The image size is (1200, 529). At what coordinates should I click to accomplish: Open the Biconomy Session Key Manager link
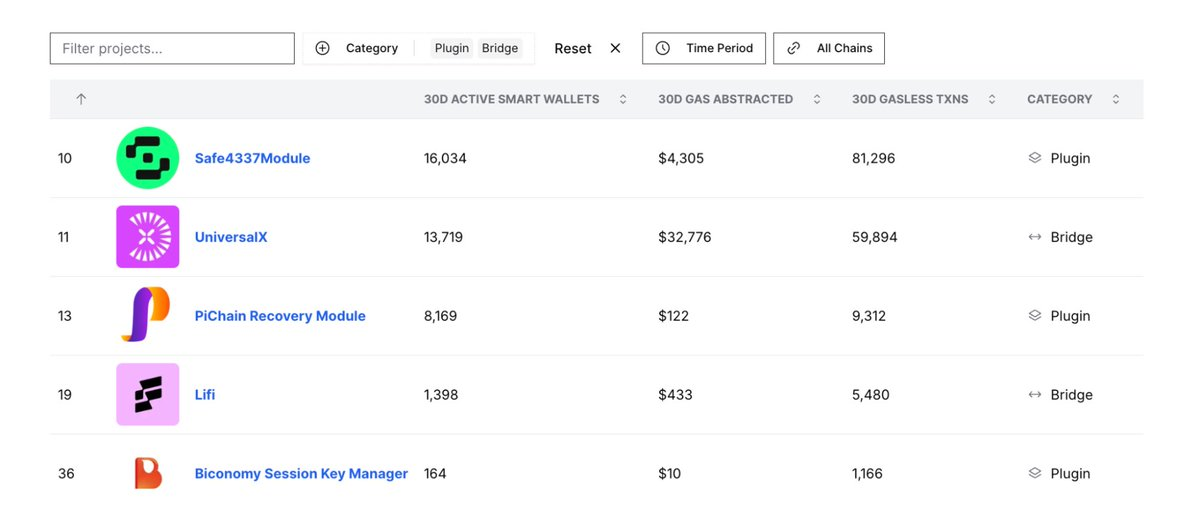[x=301, y=473]
